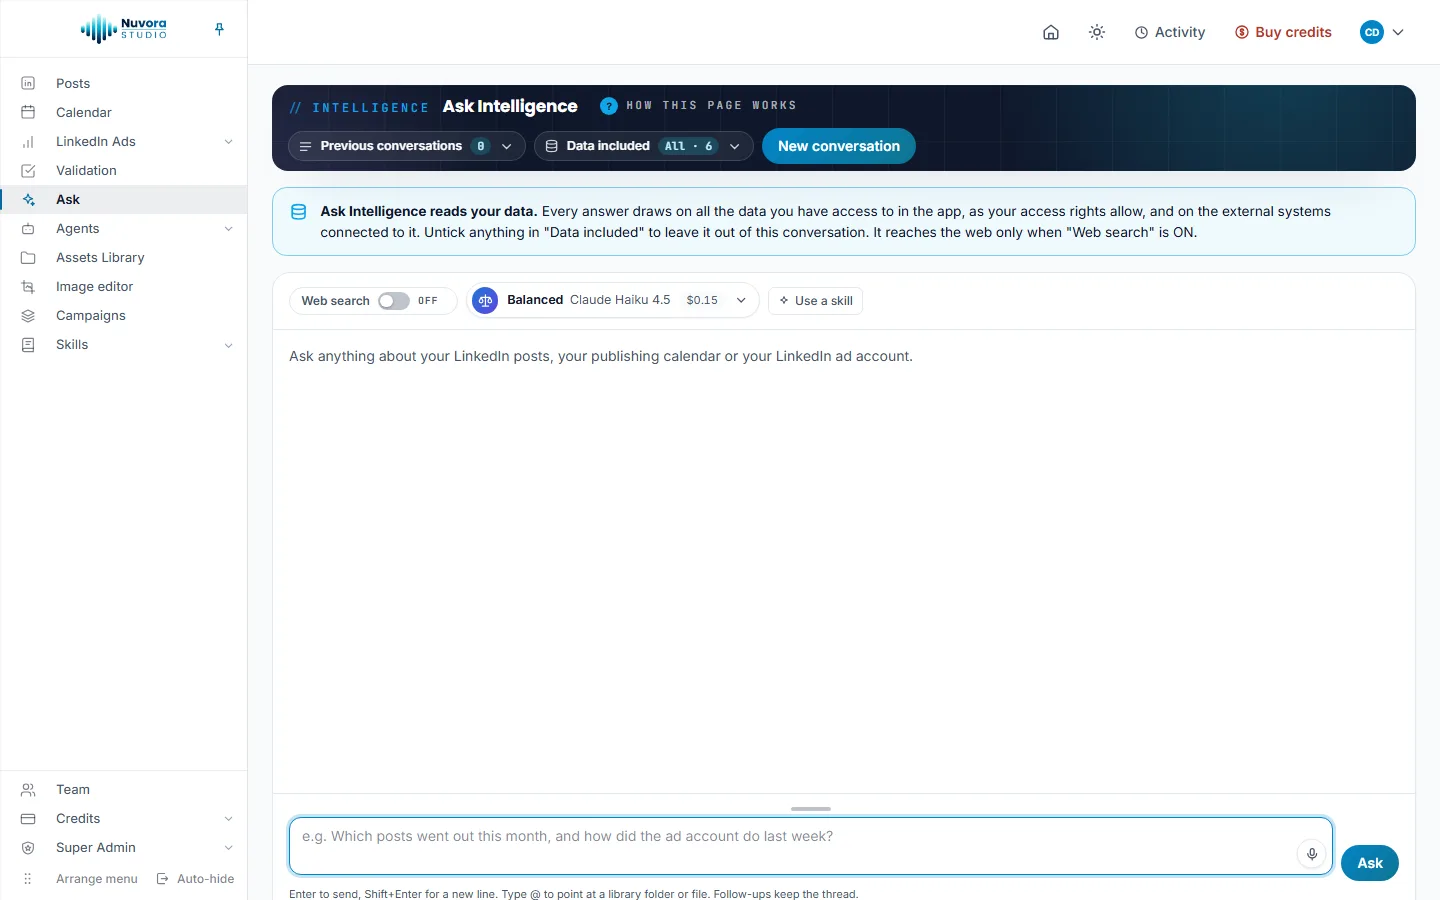The width and height of the screenshot is (1440, 900).
Task: Expand the Skills submenu chevron
Action: [x=228, y=345]
